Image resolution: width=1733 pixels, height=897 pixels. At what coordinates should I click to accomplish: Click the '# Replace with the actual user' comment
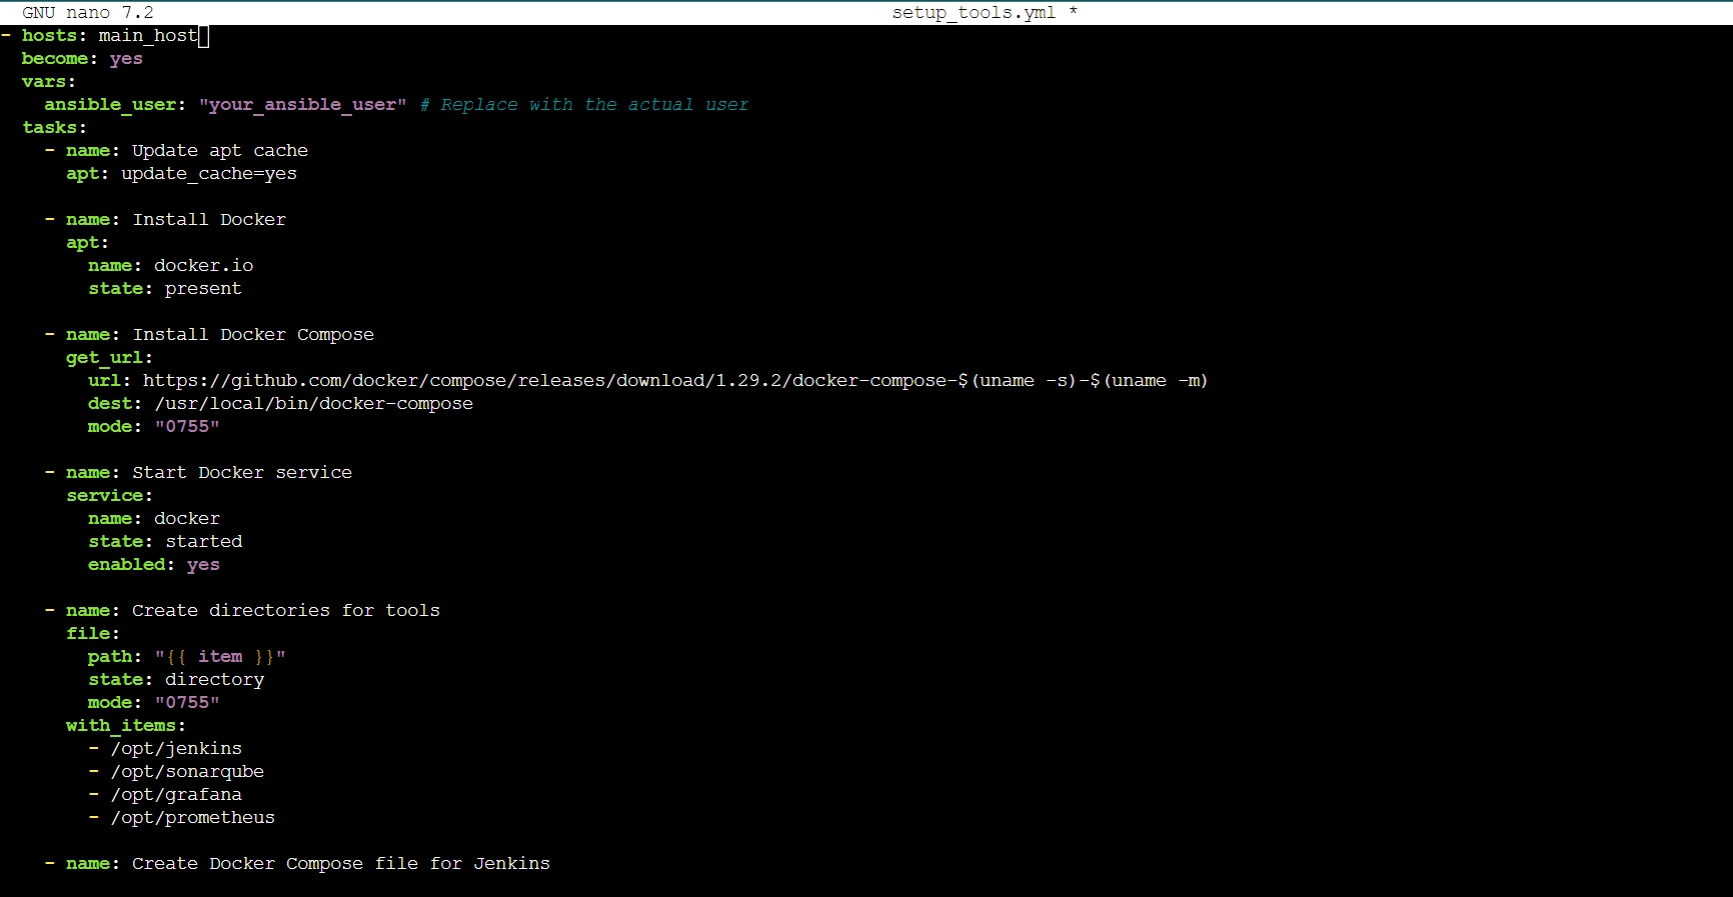click(x=584, y=105)
